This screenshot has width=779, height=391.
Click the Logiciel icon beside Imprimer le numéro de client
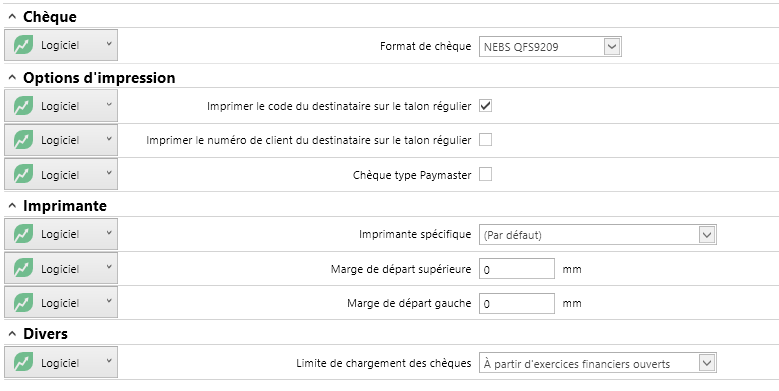pos(23,140)
